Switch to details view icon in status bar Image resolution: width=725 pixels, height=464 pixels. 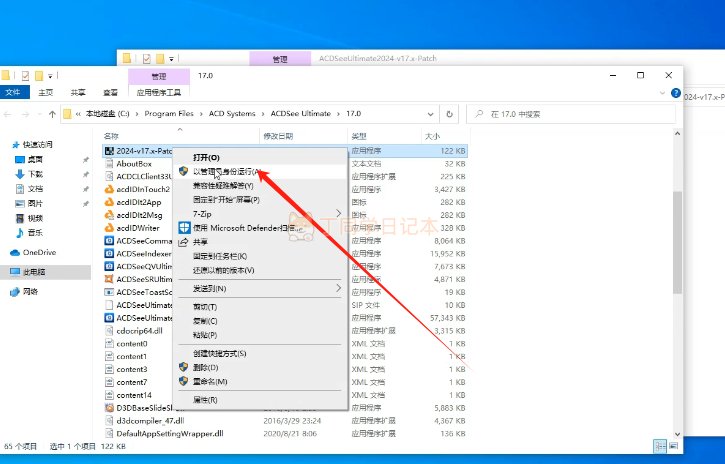(x=660, y=446)
